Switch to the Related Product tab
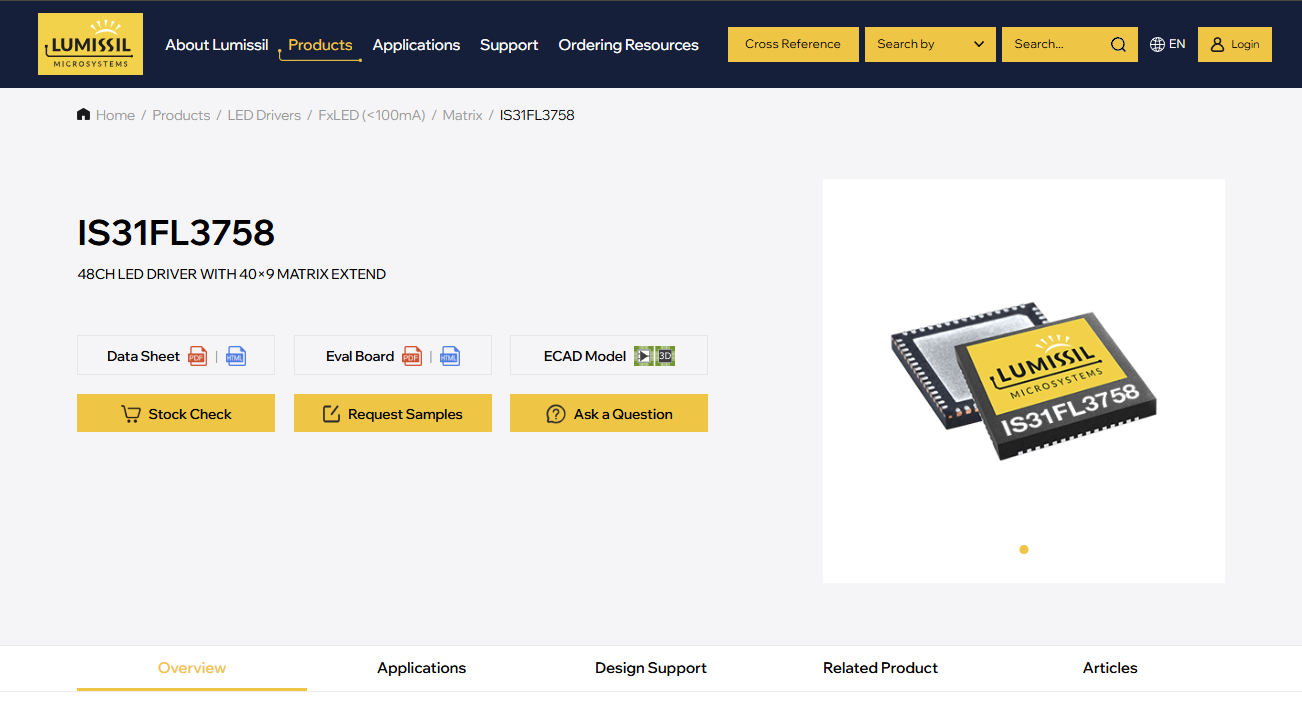 tap(880, 668)
